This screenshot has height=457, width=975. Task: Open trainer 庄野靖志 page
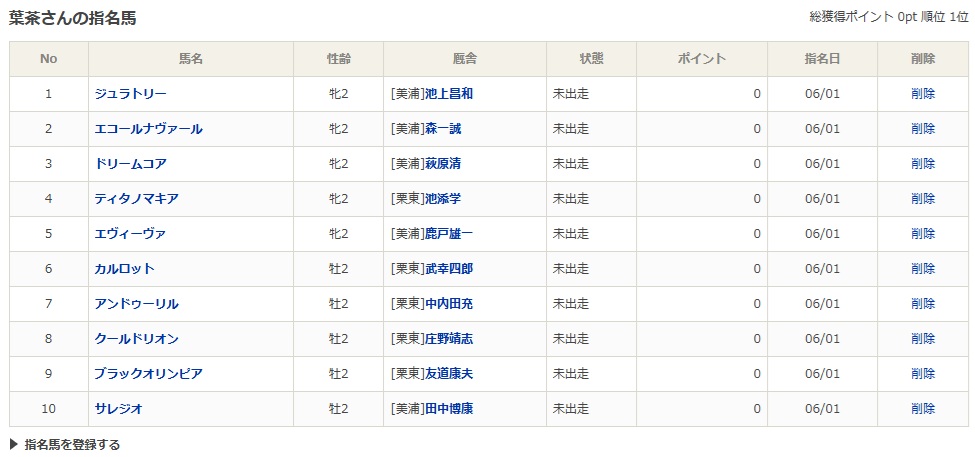449,339
